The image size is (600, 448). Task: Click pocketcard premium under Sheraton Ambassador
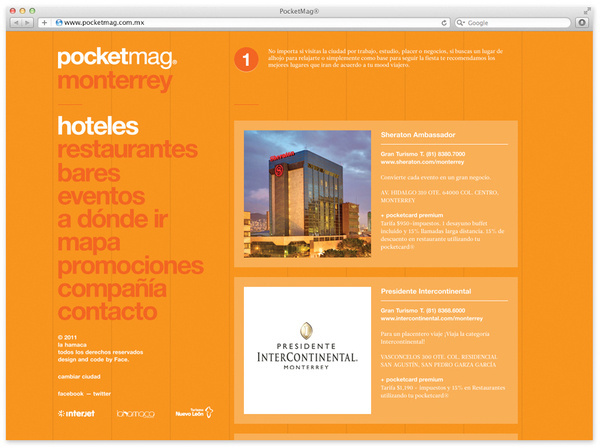tap(412, 215)
